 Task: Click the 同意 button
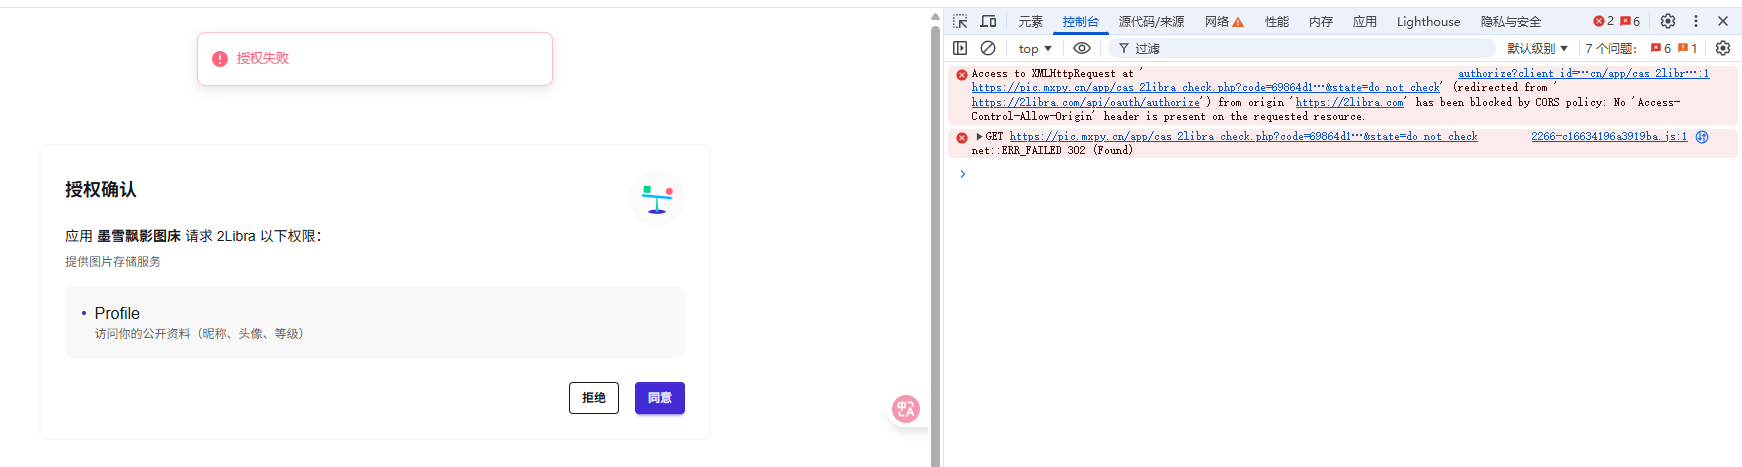tap(659, 398)
